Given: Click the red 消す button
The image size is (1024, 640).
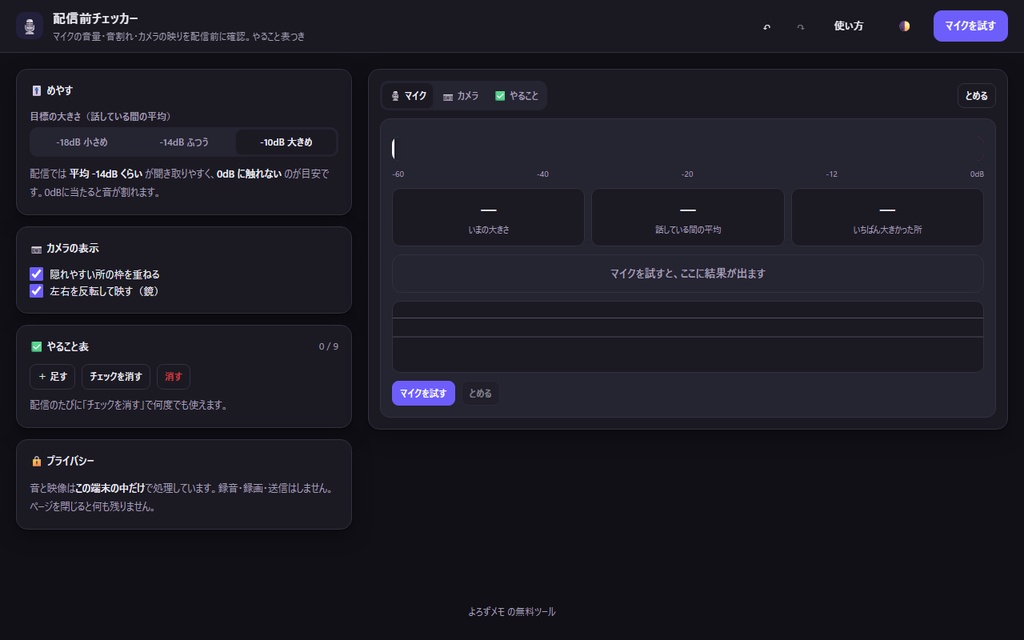Looking at the screenshot, I should [174, 377].
